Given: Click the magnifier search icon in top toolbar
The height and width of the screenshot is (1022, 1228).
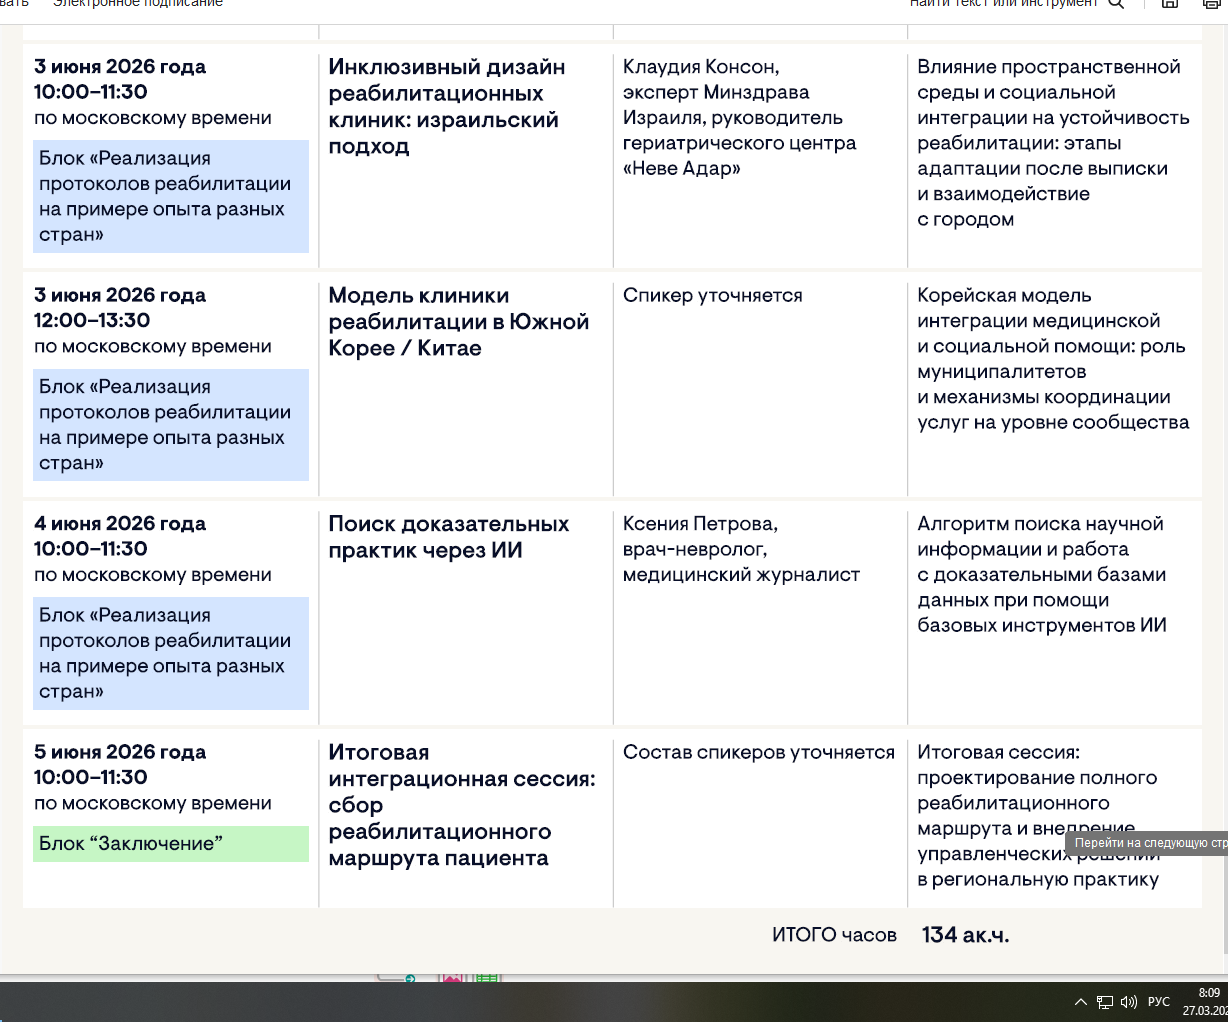Looking at the screenshot, I should (1116, 4).
